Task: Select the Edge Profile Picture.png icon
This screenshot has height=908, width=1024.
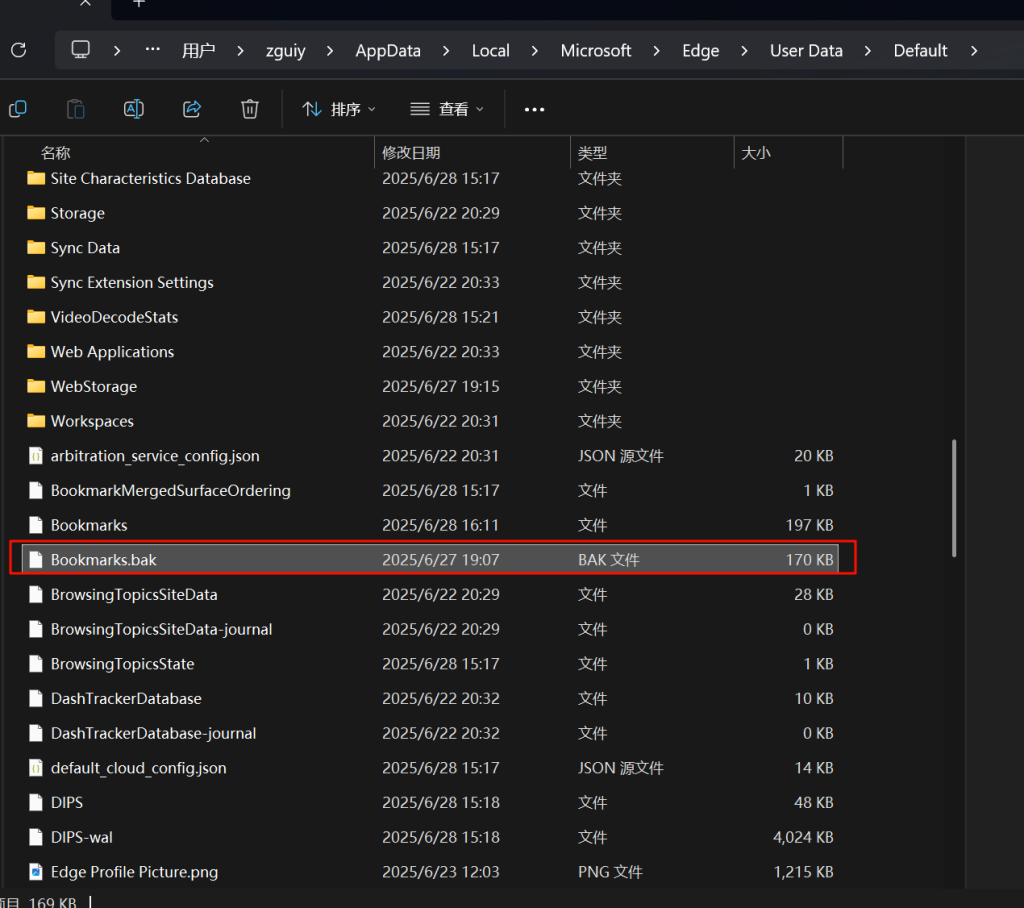Action: click(36, 871)
